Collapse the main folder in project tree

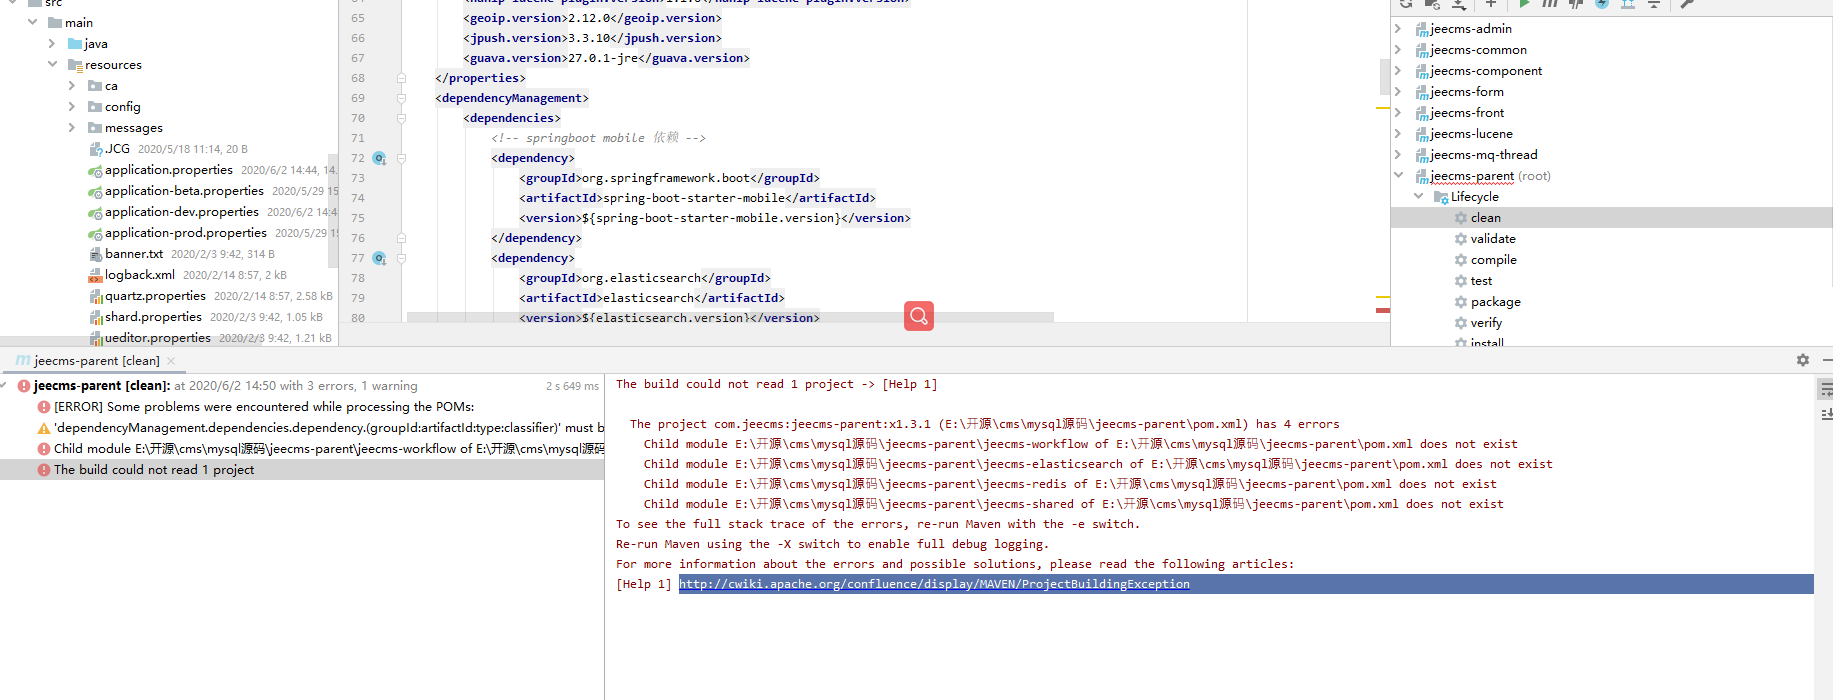[33, 22]
